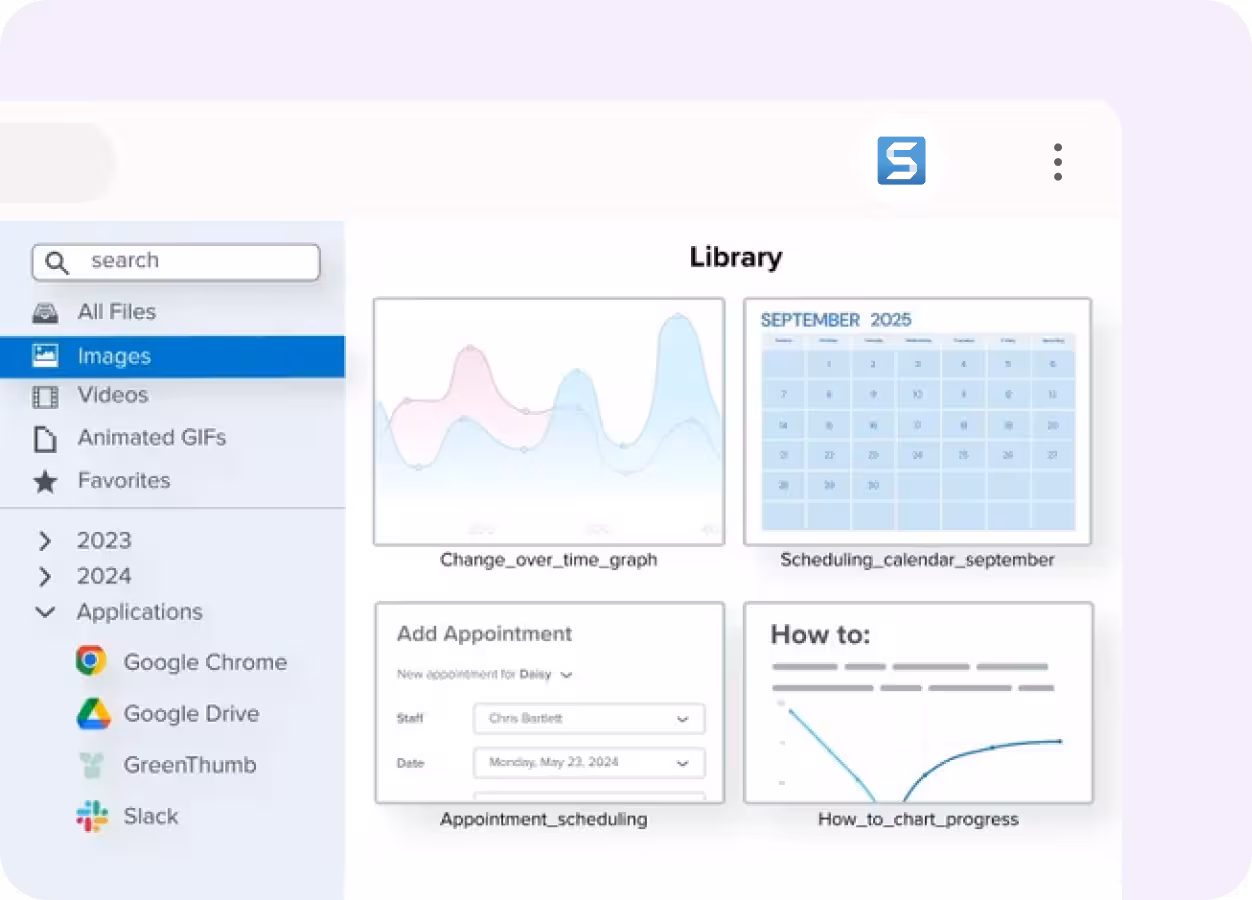
Task: Click the Google Drive logo icon
Action: pos(93,714)
